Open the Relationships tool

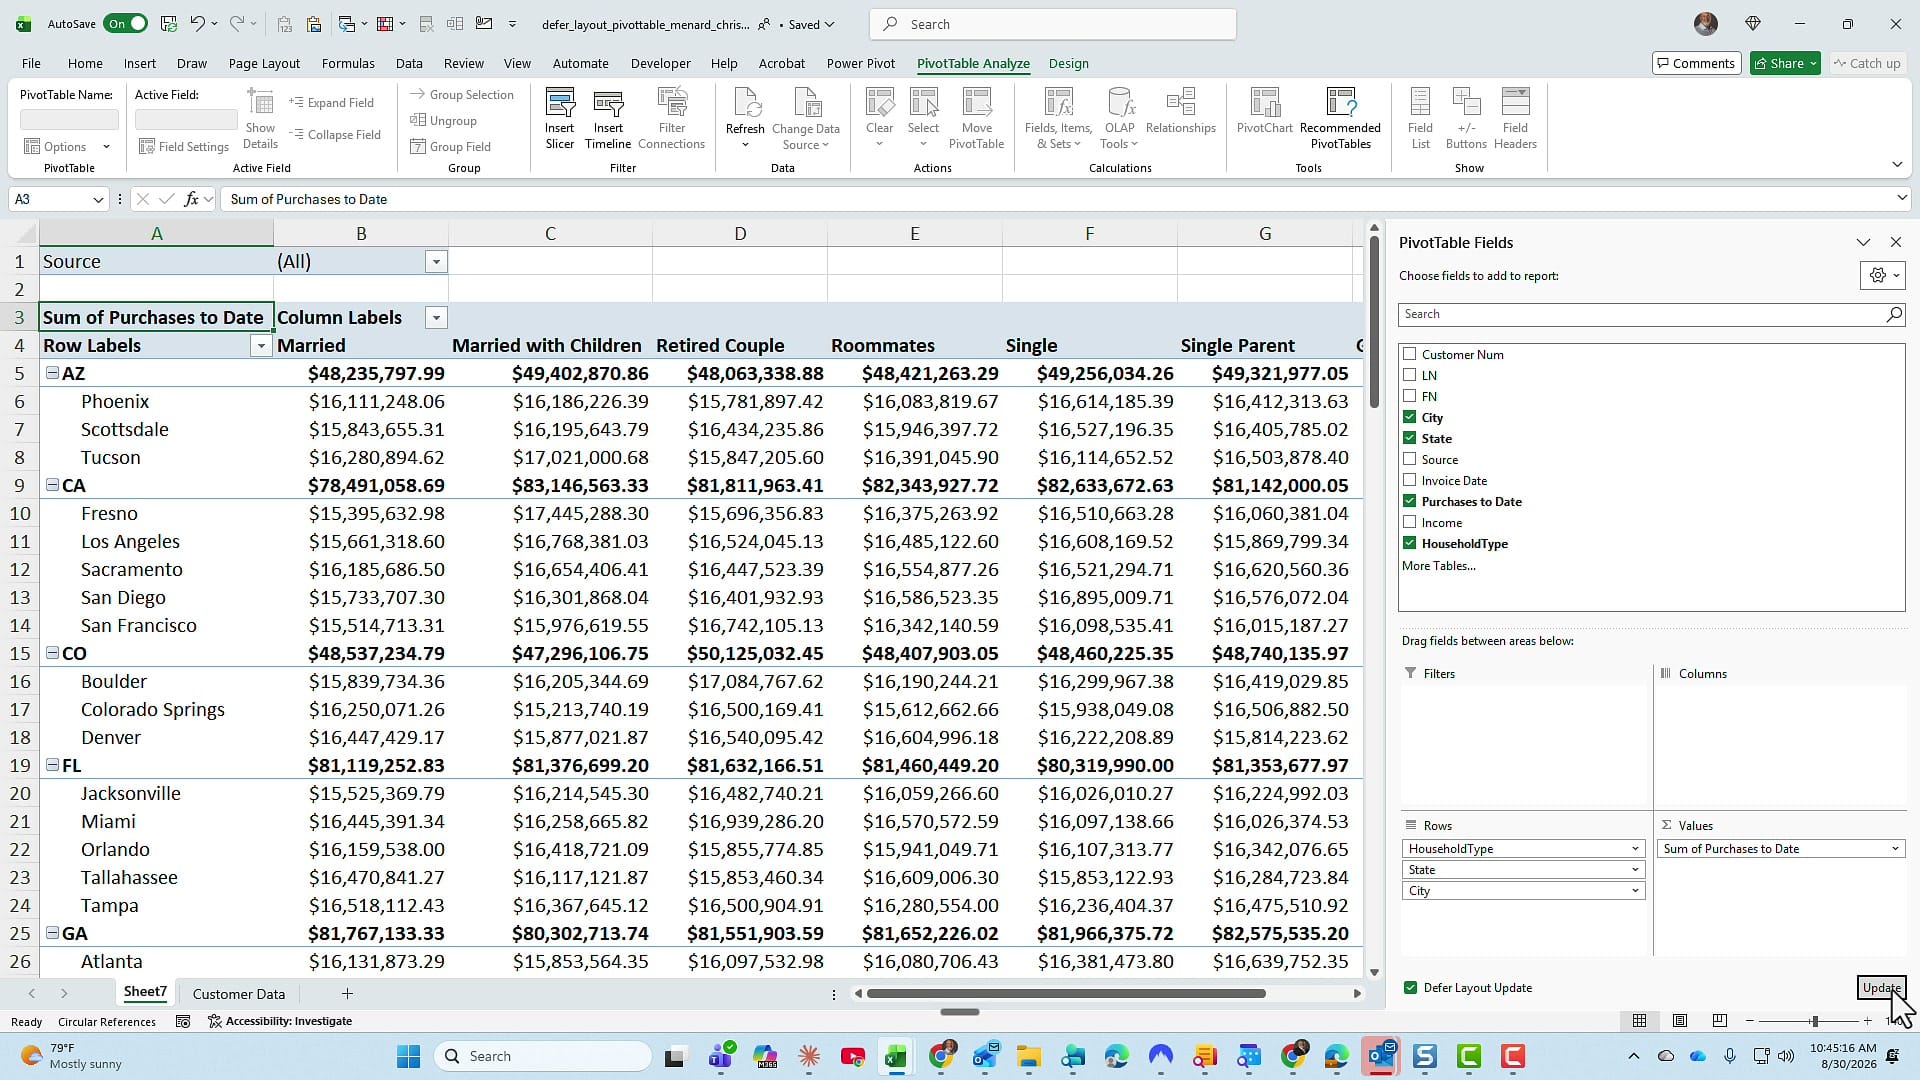1181,112
